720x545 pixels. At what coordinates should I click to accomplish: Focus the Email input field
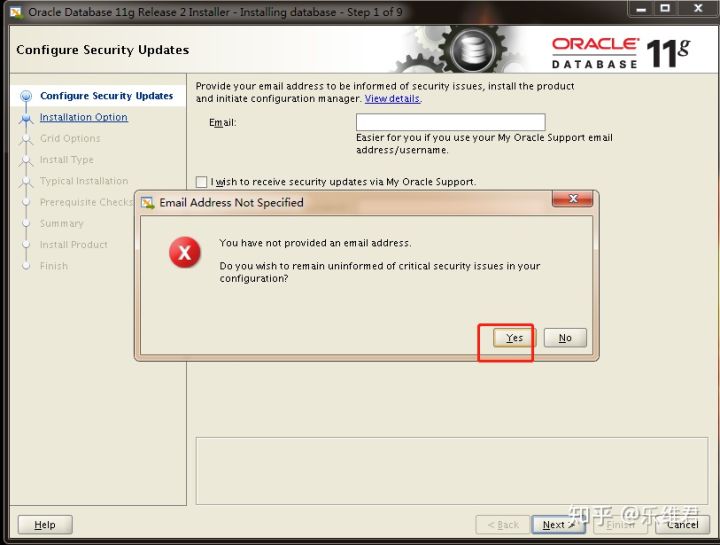tap(450, 122)
